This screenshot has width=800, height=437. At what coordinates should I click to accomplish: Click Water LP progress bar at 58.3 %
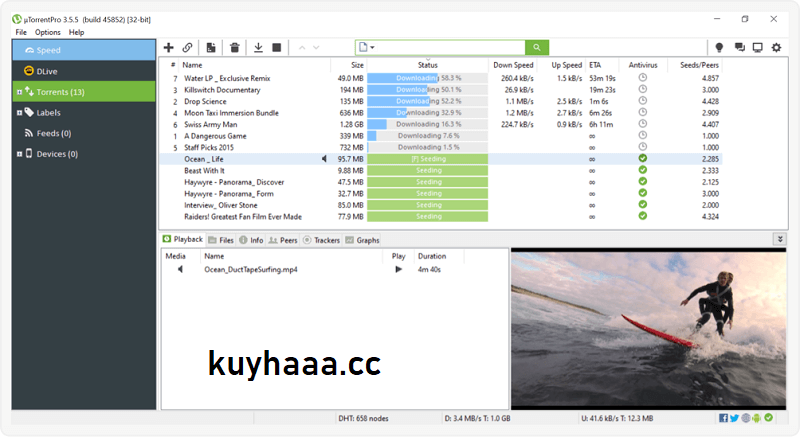(x=428, y=78)
